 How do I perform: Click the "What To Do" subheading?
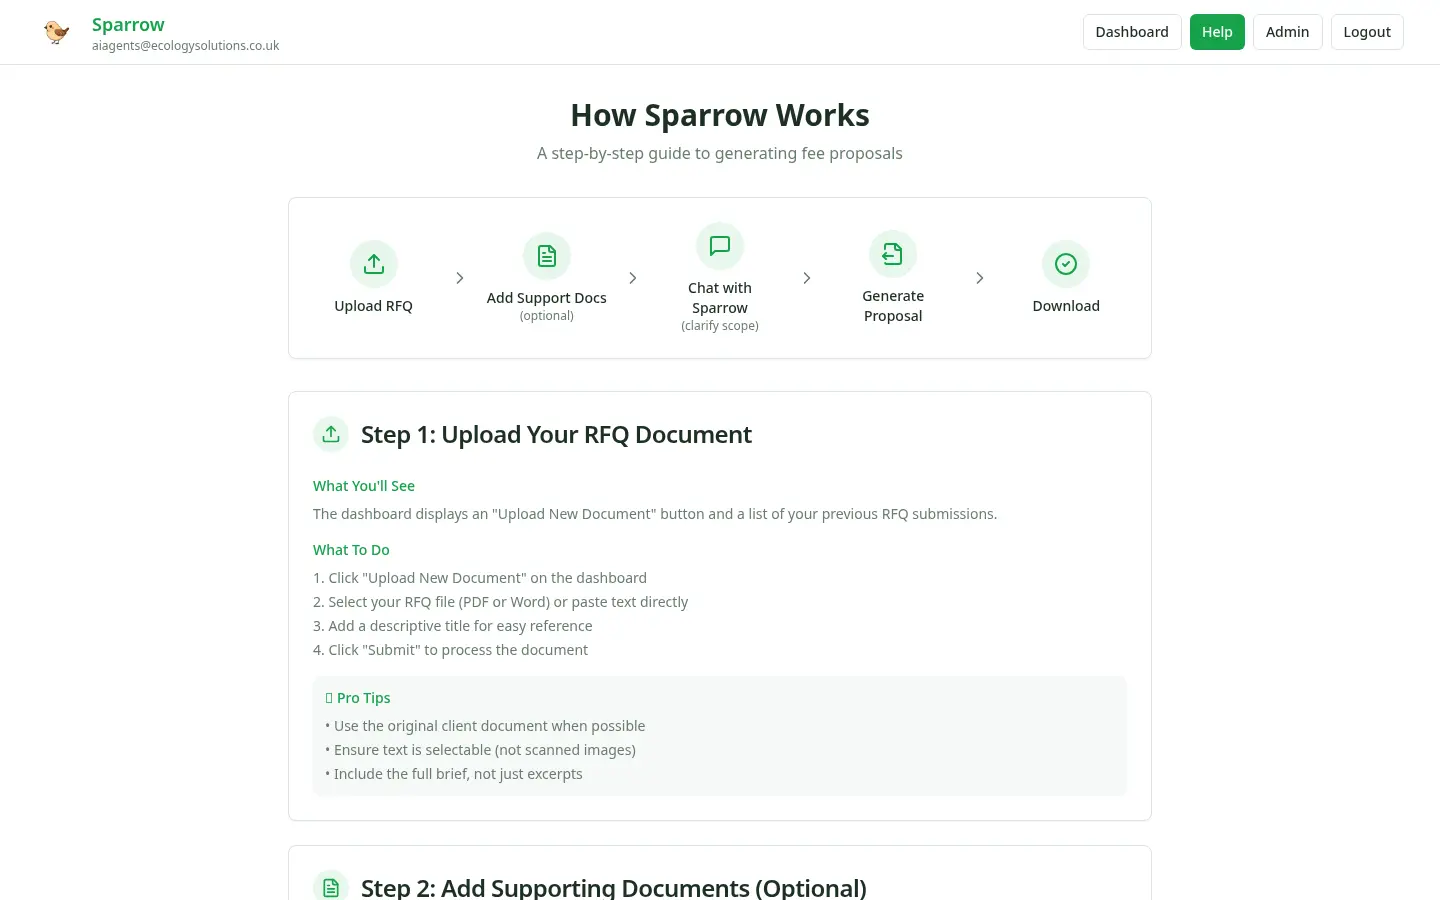point(351,550)
